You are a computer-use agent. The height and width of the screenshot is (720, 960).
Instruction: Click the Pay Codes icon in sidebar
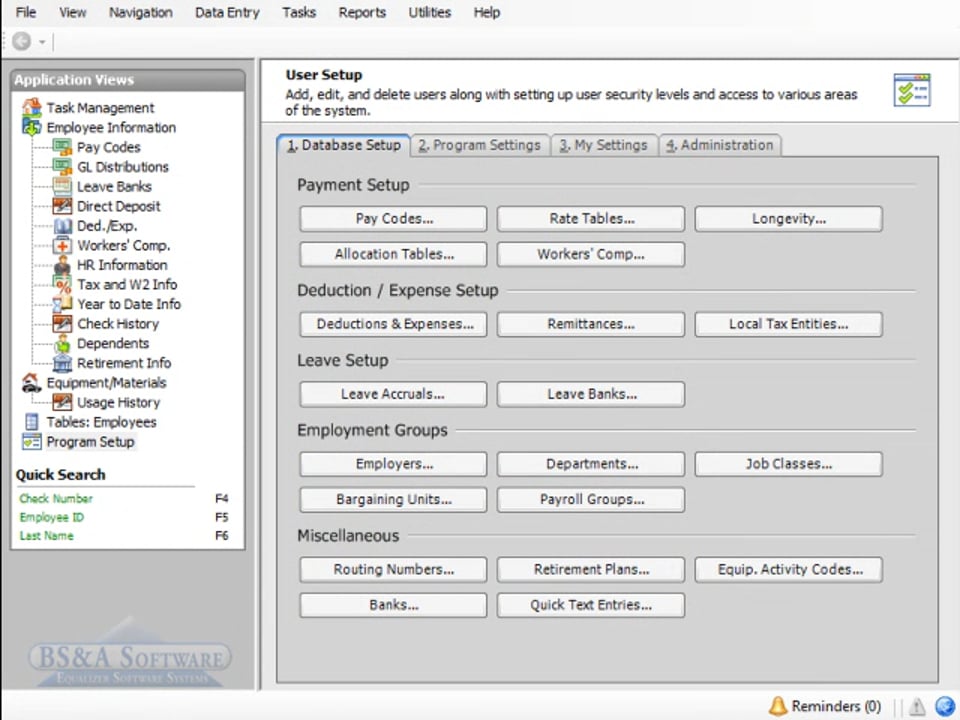62,147
